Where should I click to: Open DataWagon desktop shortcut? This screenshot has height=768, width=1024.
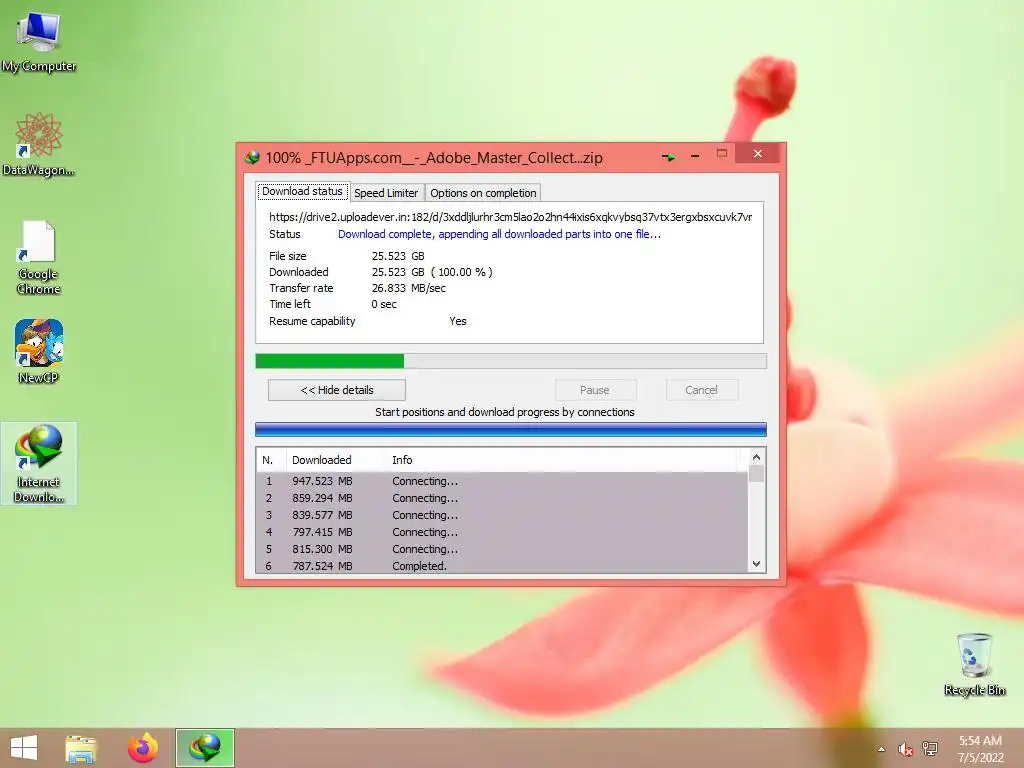point(39,144)
